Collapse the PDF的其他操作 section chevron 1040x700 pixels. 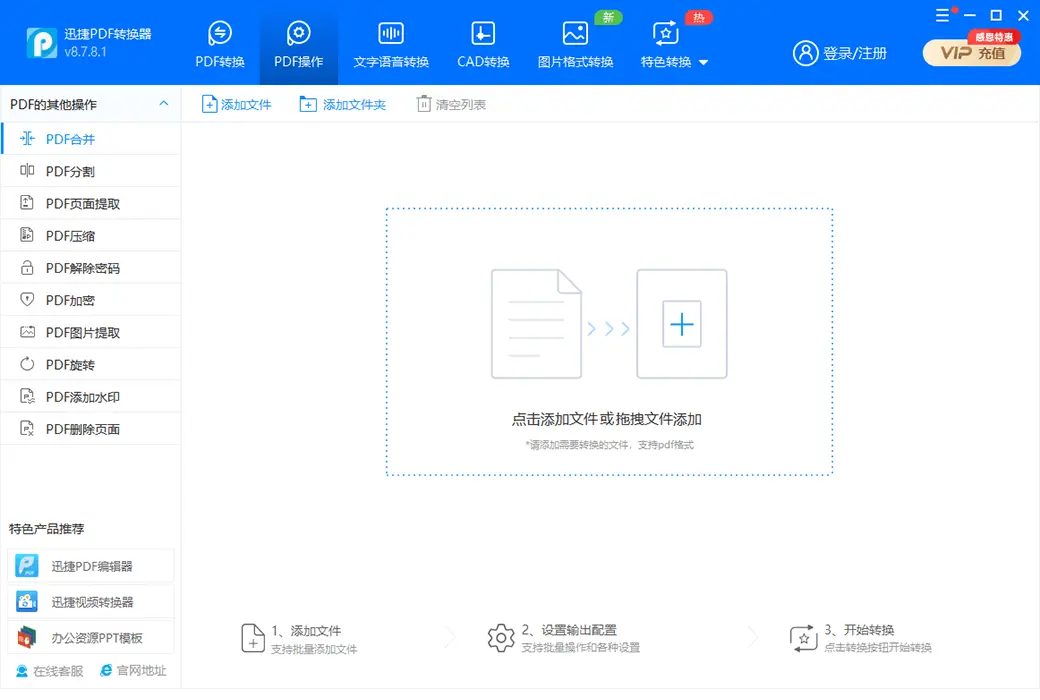tap(164, 104)
